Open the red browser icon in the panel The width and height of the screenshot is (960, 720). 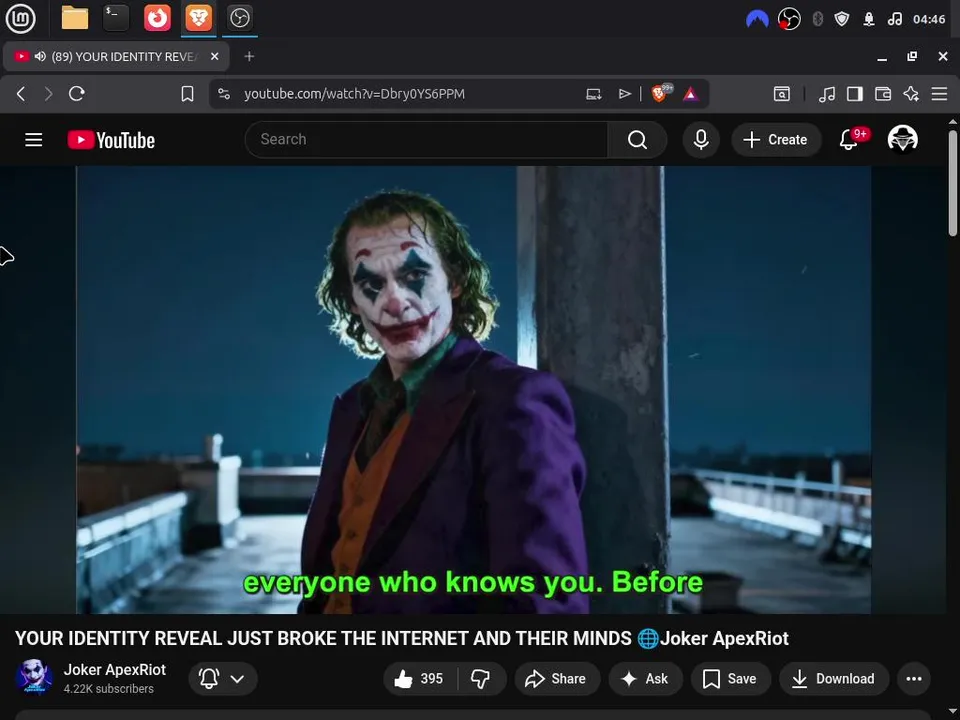pyautogui.click(x=157, y=18)
